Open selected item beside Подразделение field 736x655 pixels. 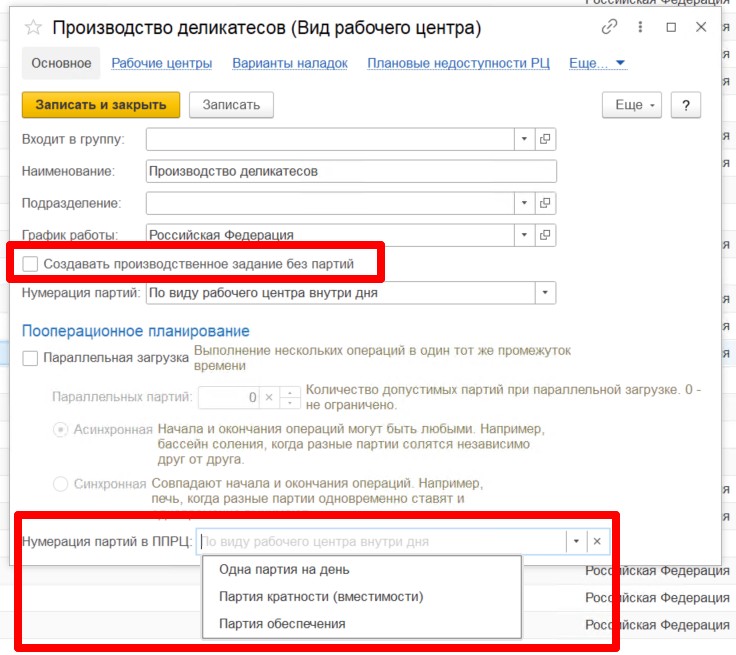point(546,203)
